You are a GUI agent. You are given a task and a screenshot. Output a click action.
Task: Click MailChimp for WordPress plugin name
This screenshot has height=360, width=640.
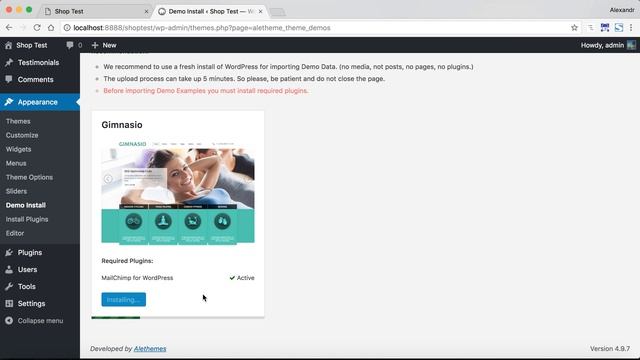[x=137, y=278]
